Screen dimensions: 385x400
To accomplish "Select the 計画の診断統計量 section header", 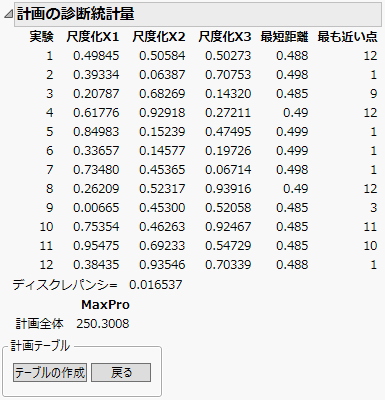I will tap(198, 14).
